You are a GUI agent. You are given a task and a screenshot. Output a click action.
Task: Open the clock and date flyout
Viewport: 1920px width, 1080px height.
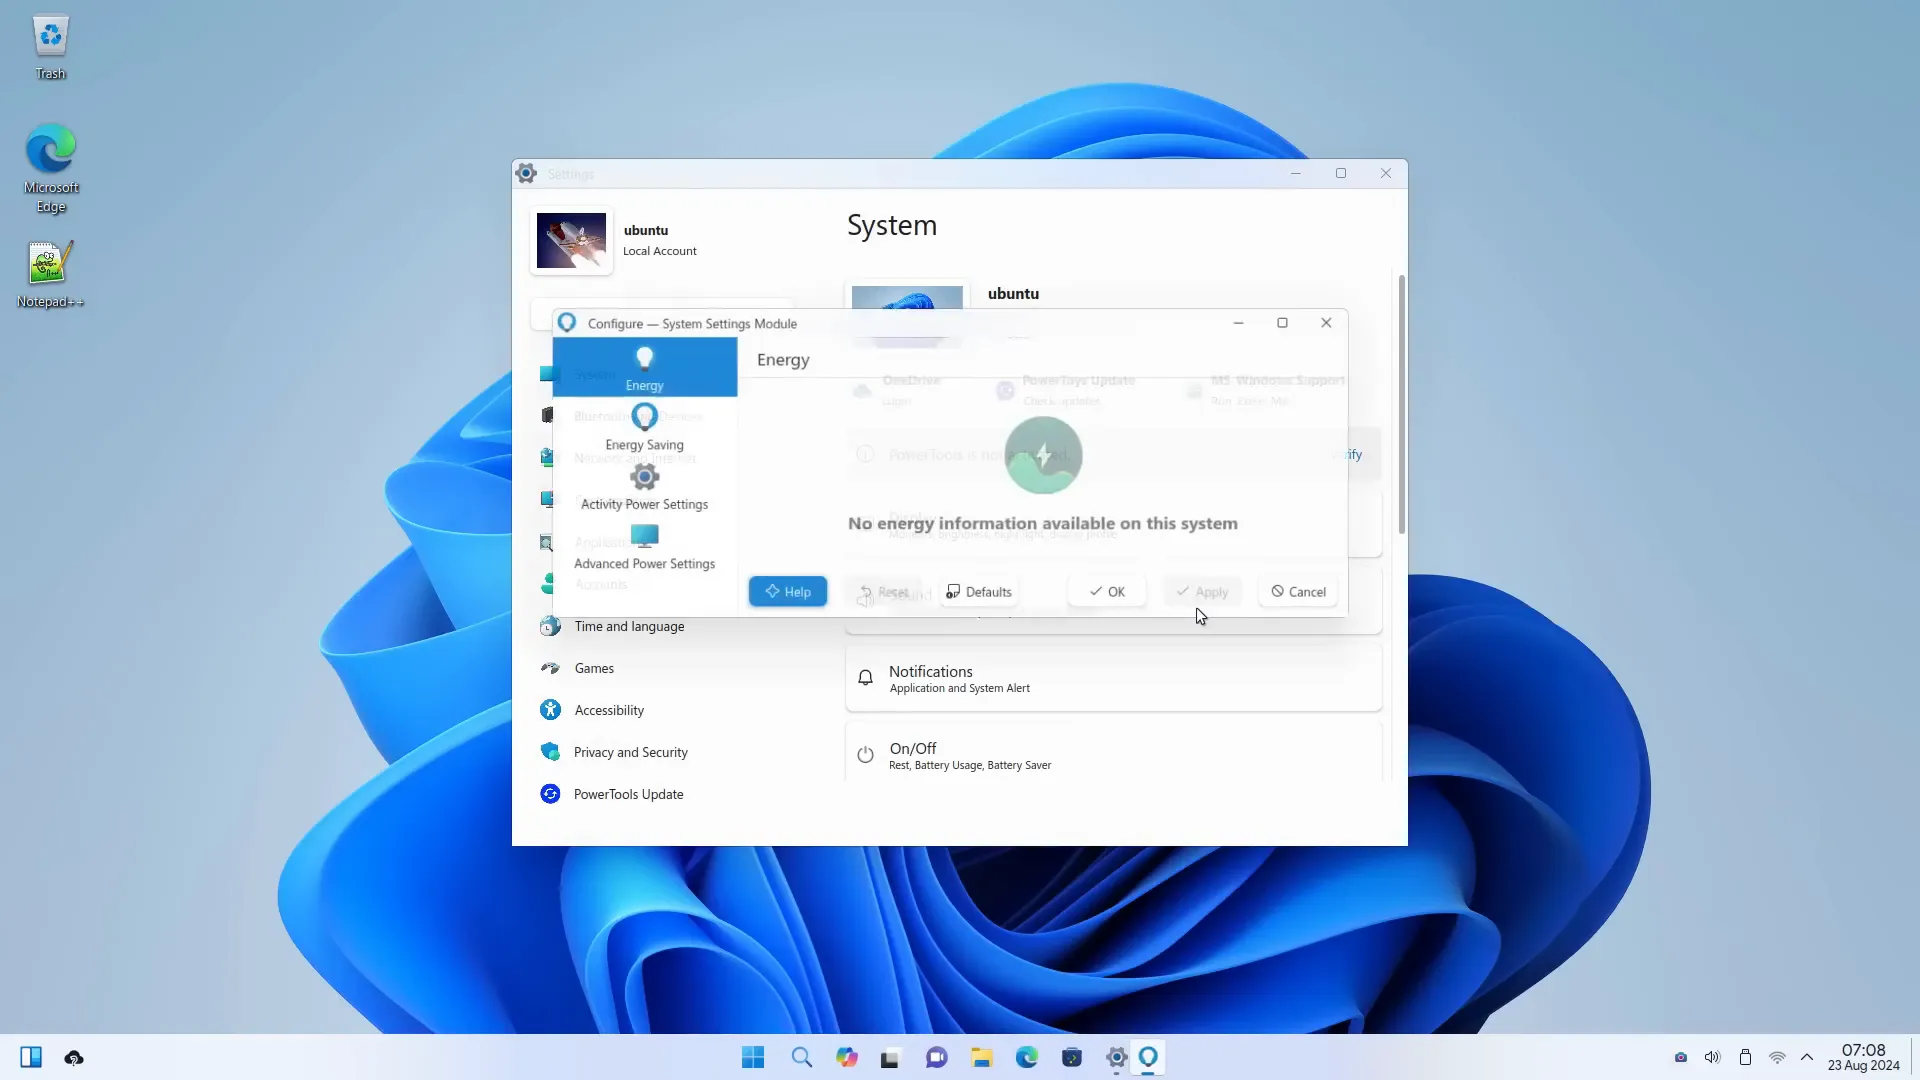[x=1864, y=1058]
